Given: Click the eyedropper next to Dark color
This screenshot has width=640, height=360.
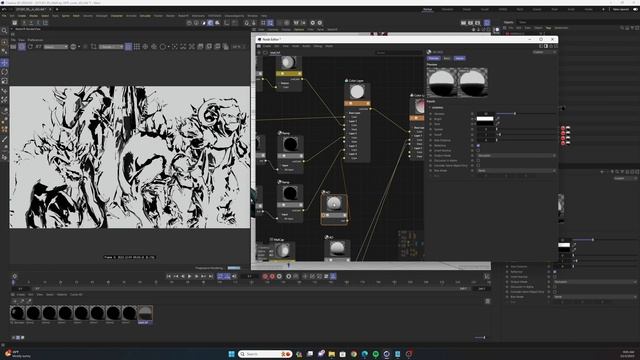Looking at the screenshot, I should [498, 124].
